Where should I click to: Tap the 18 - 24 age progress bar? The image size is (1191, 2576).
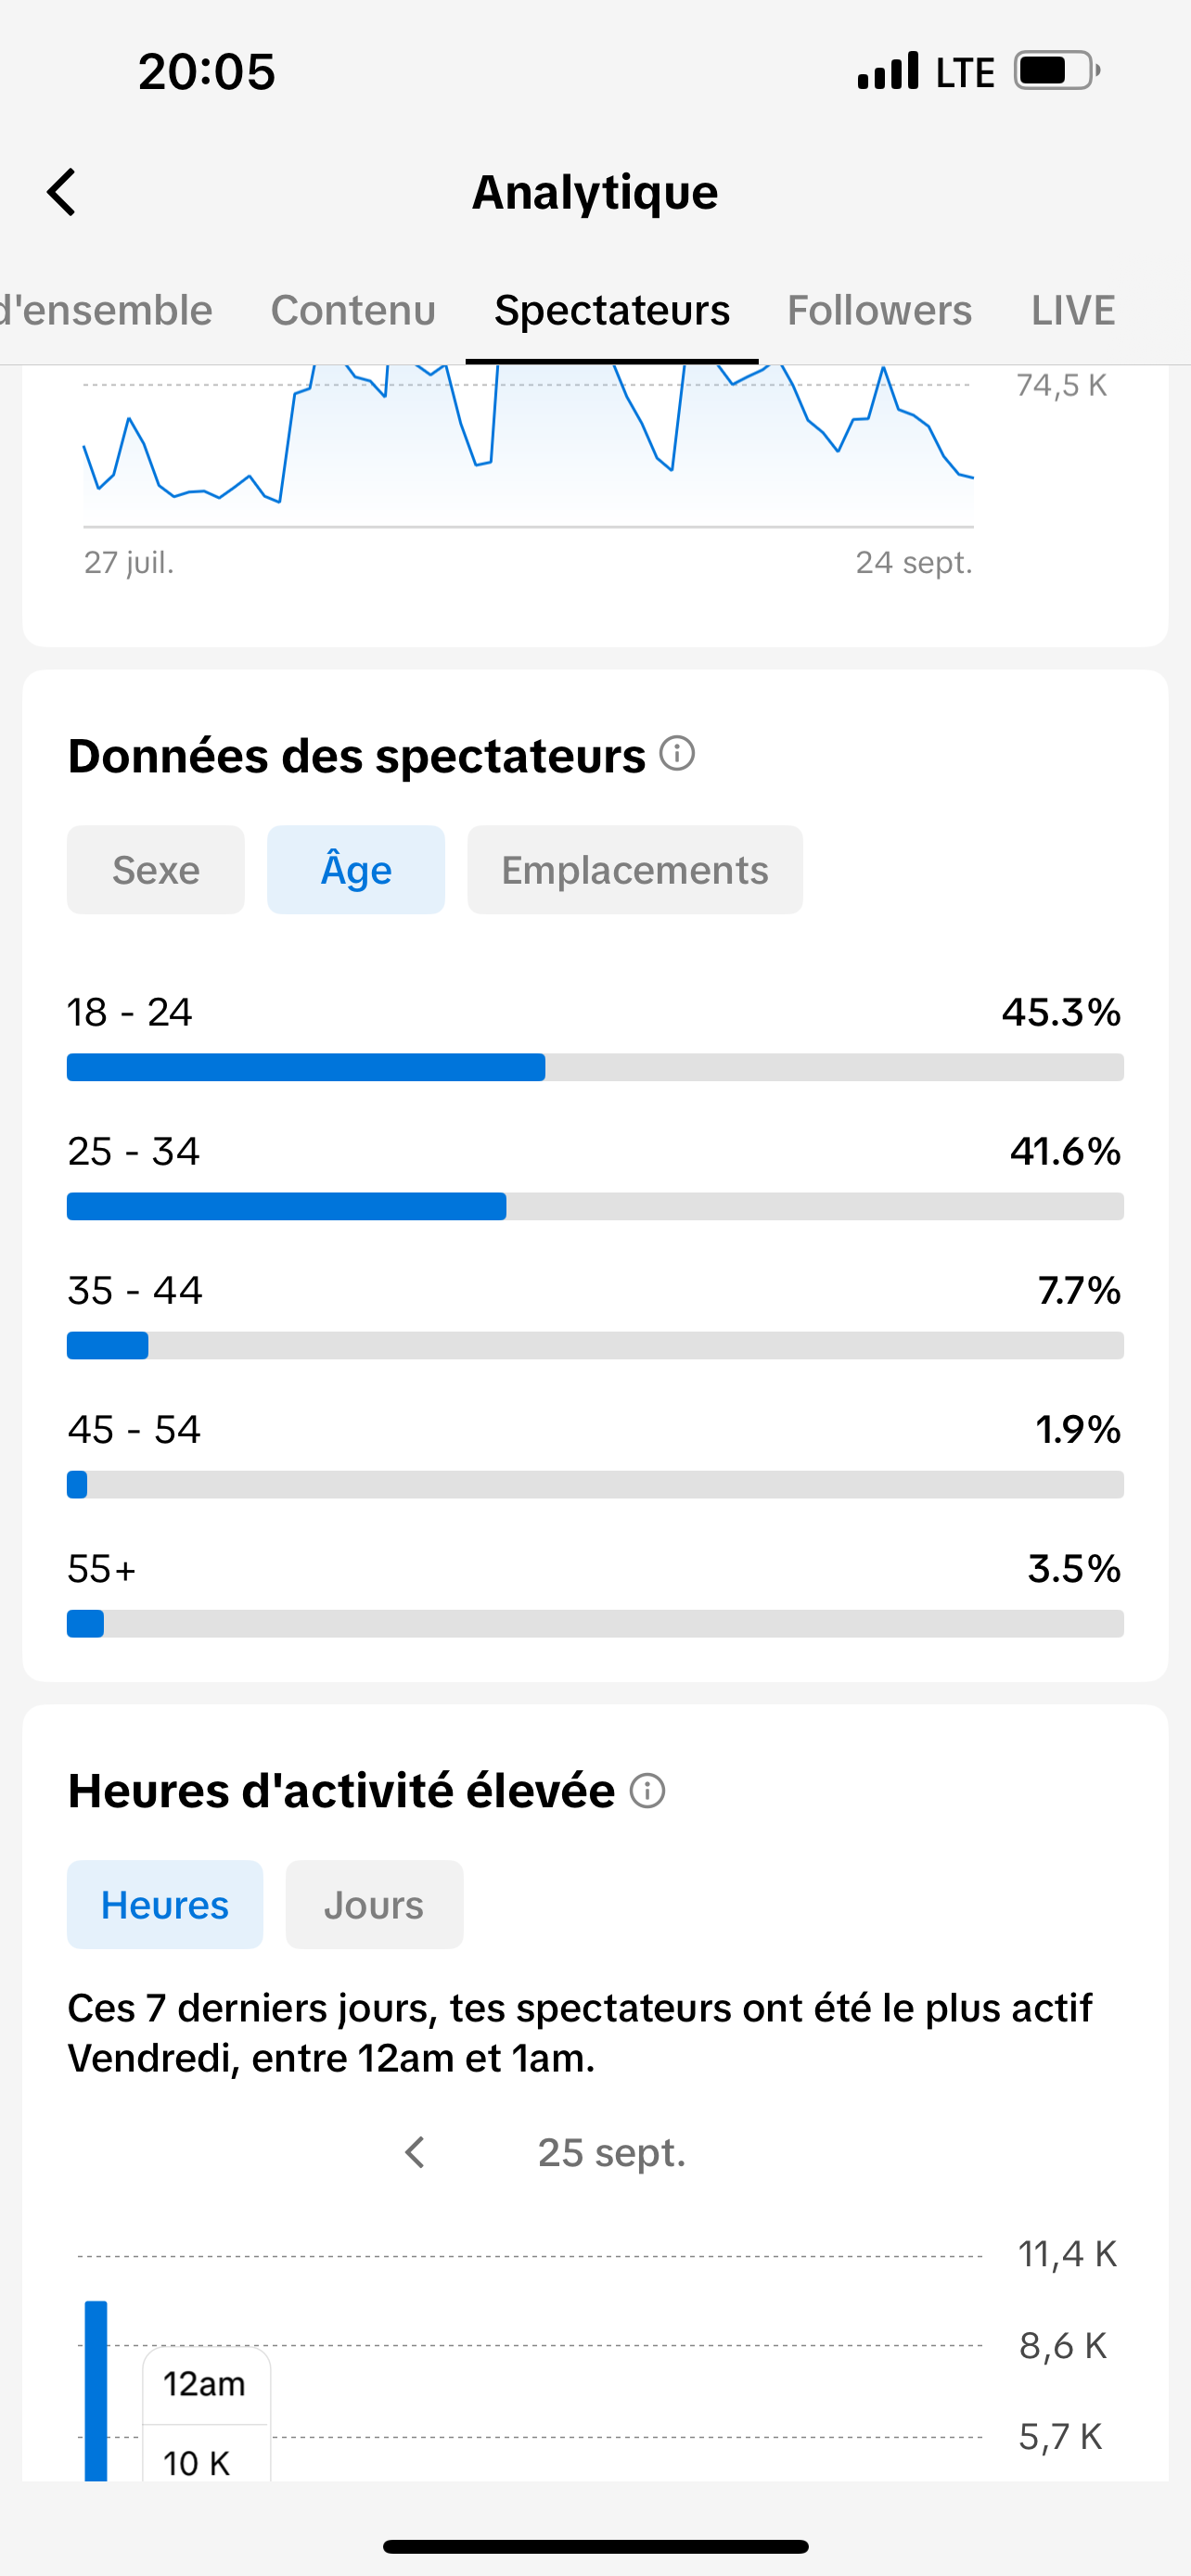tap(595, 1067)
